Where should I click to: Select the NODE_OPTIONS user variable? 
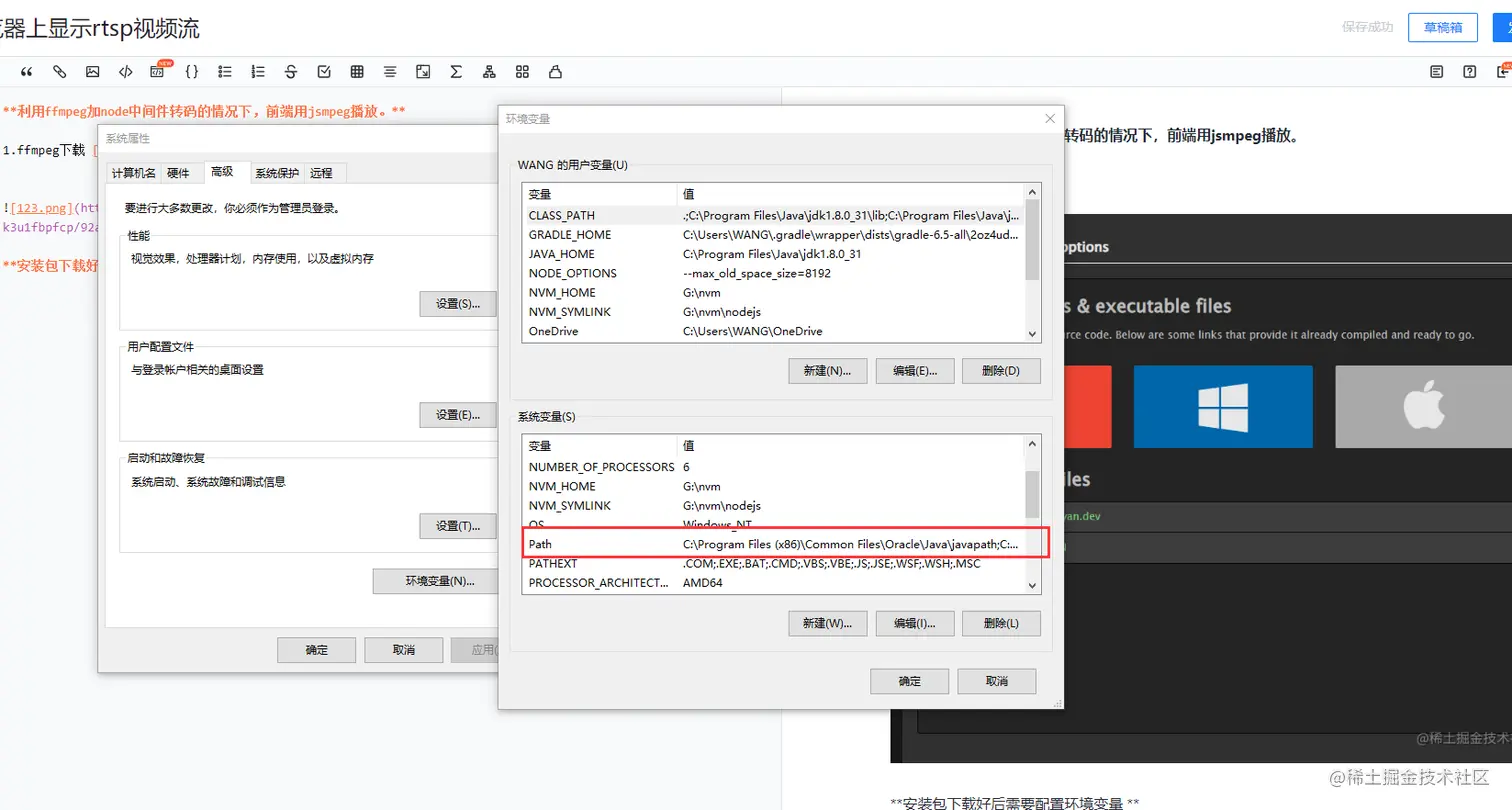[x=774, y=273]
